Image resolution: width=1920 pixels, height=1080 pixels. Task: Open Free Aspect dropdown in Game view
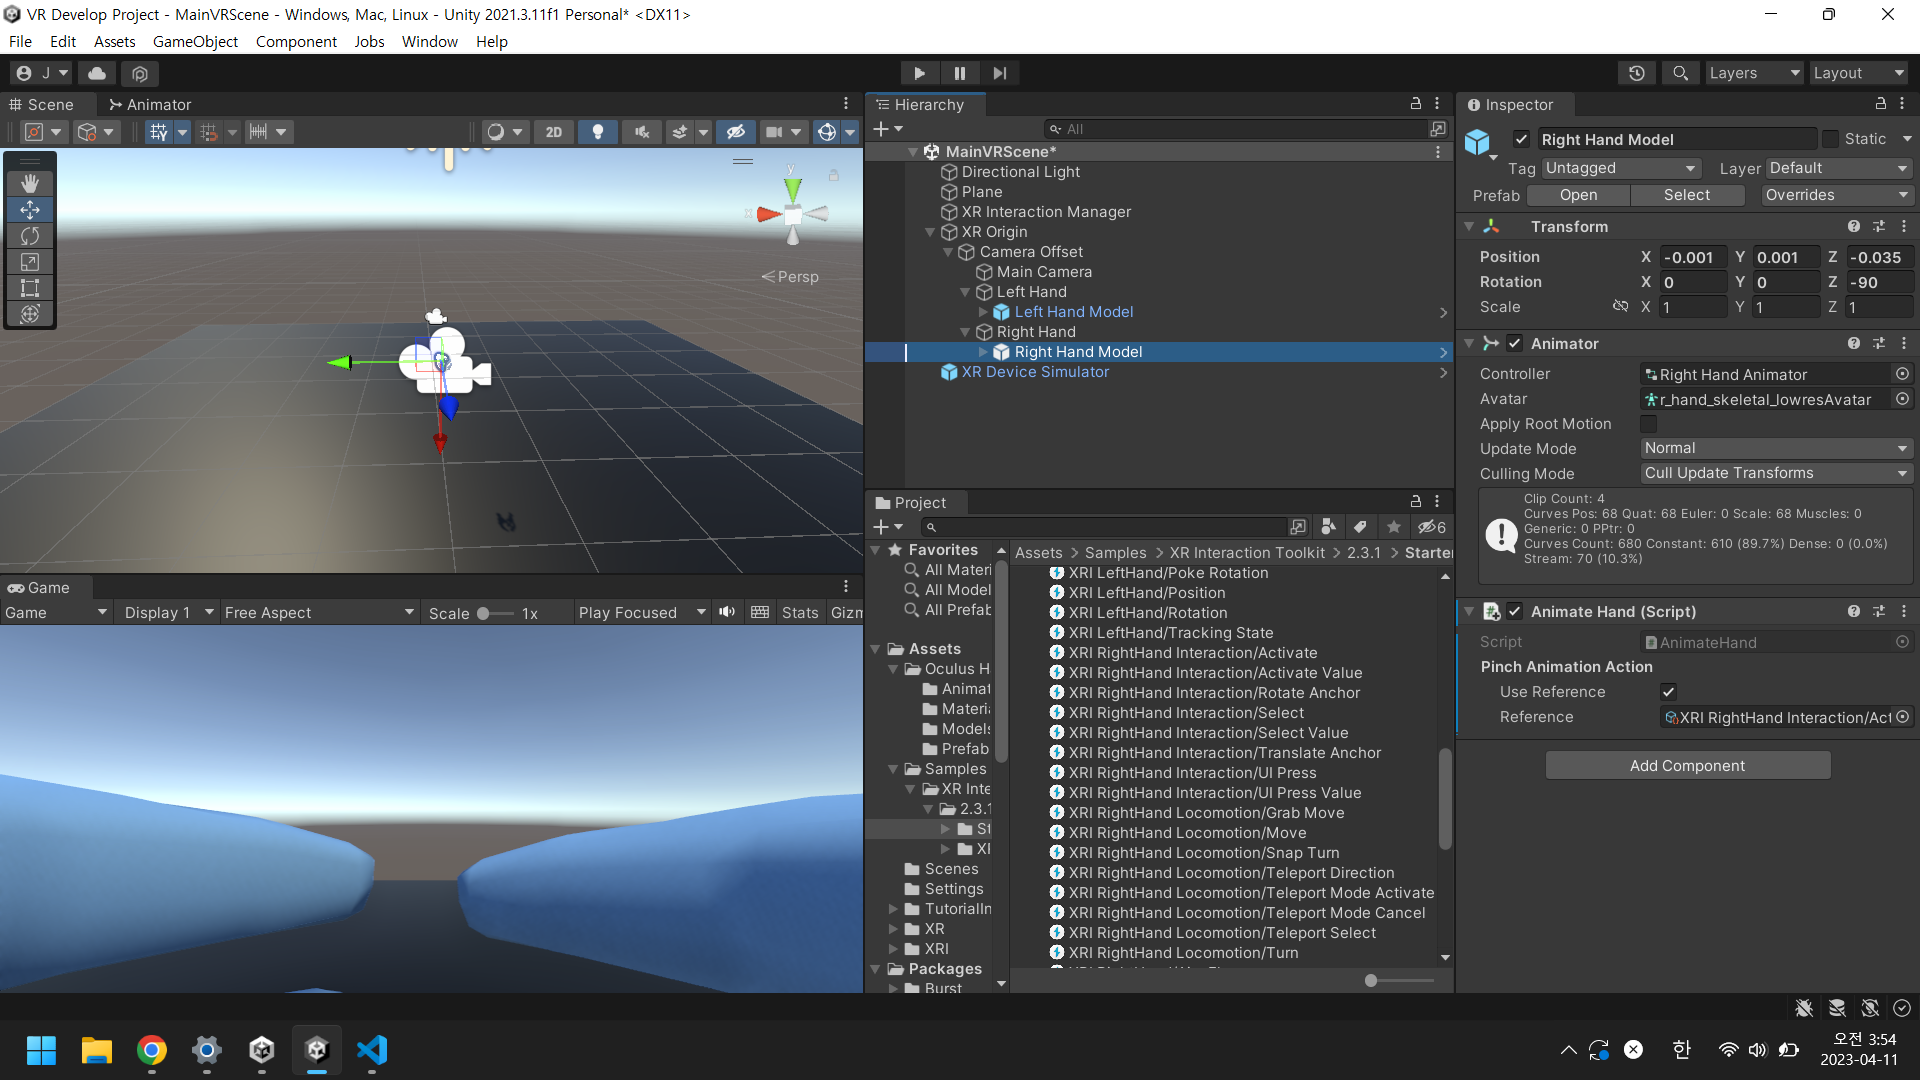[x=319, y=612]
